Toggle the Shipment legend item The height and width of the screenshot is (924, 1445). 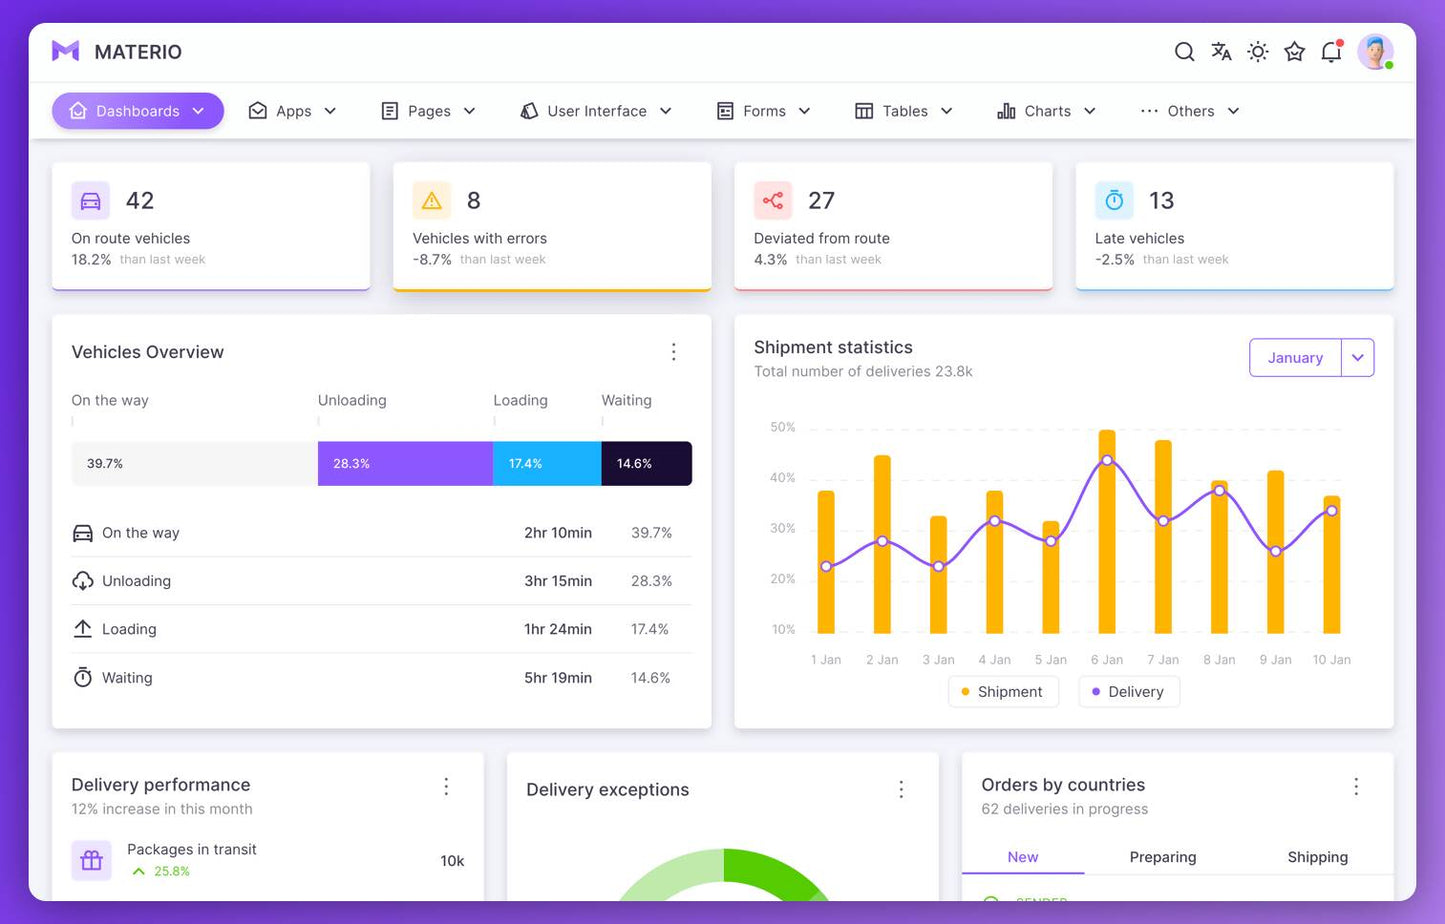point(1003,692)
